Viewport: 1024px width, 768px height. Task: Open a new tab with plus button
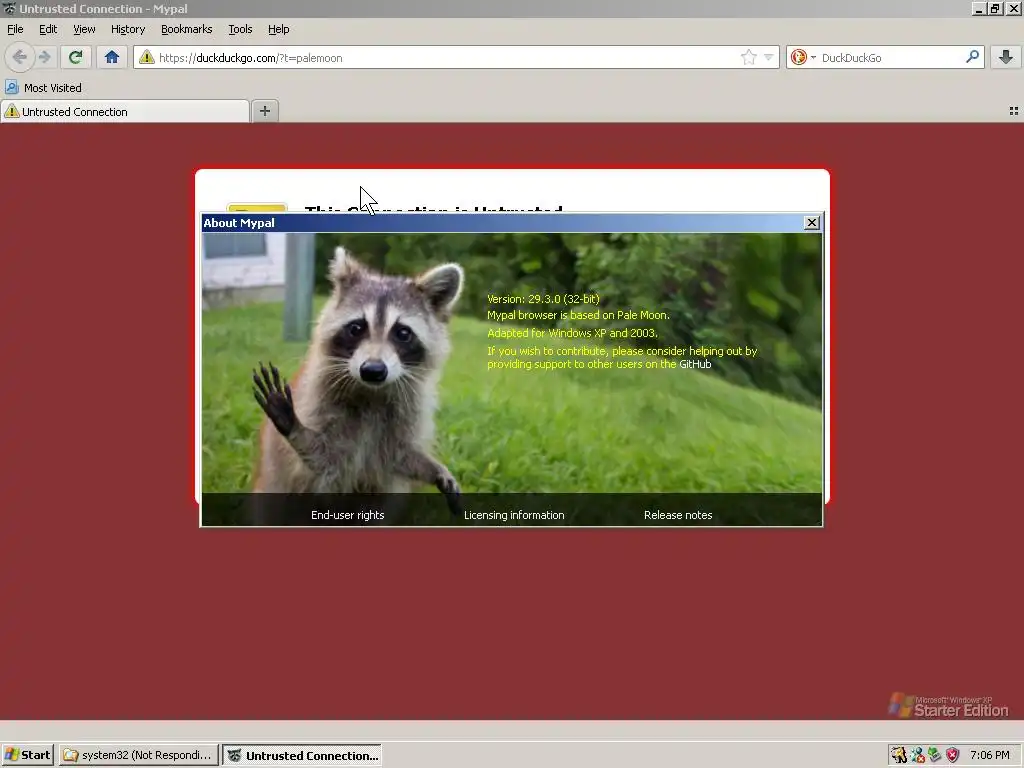[264, 111]
